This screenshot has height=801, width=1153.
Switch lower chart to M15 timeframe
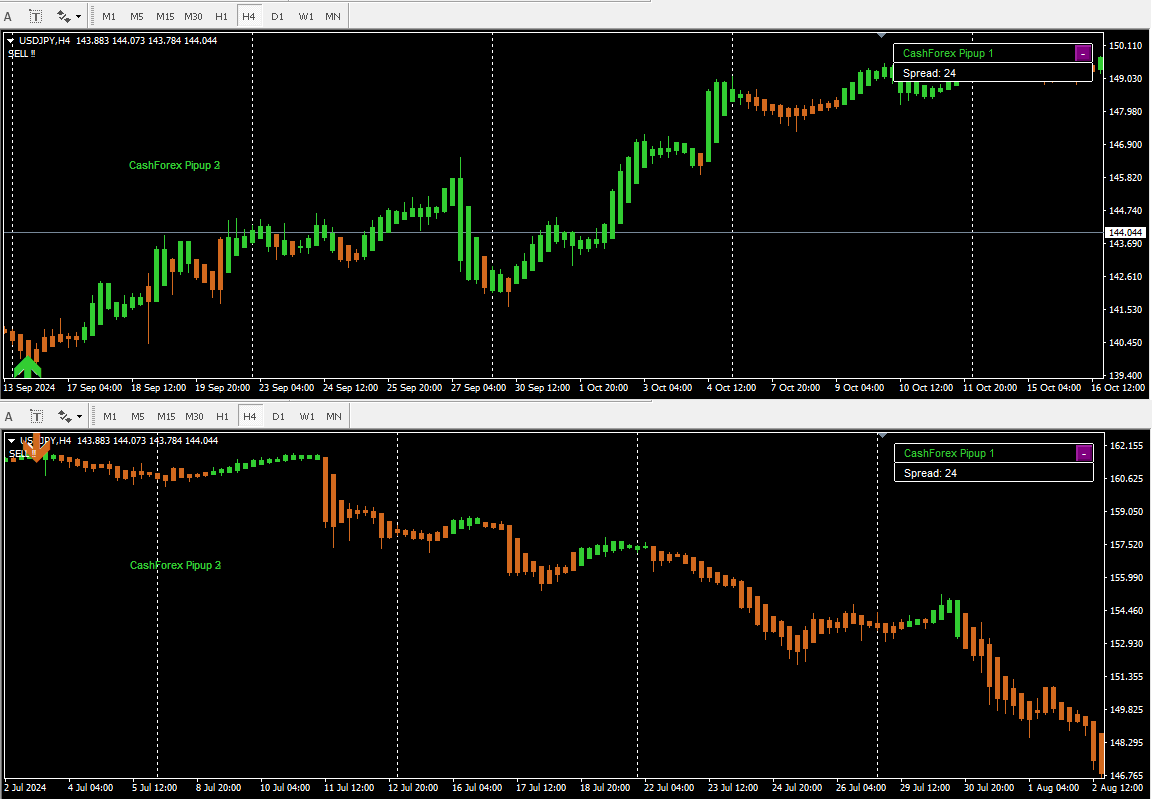165,416
